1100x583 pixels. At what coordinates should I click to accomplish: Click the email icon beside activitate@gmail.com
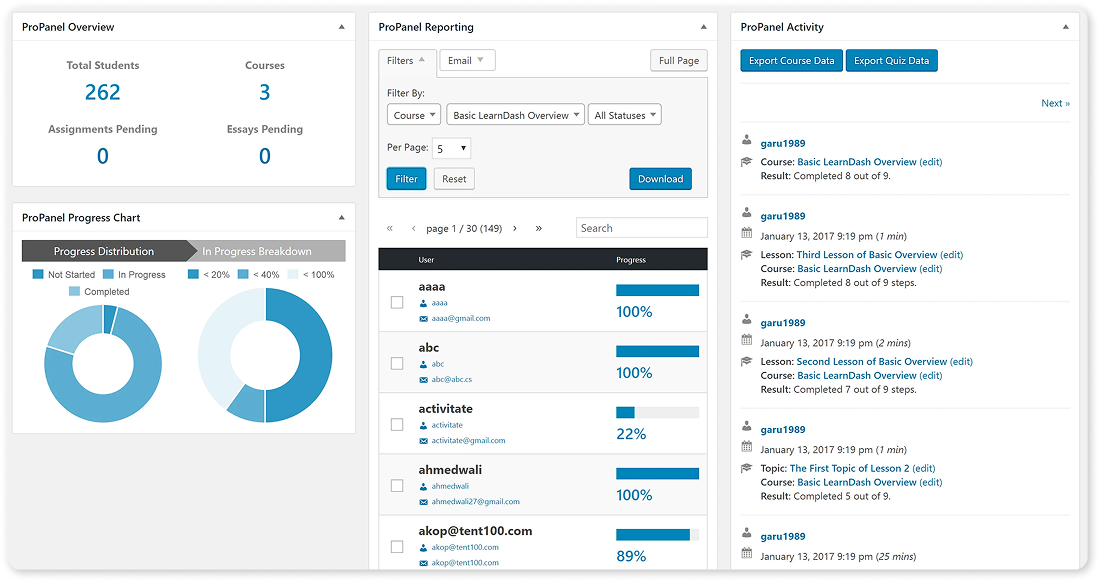tap(423, 441)
